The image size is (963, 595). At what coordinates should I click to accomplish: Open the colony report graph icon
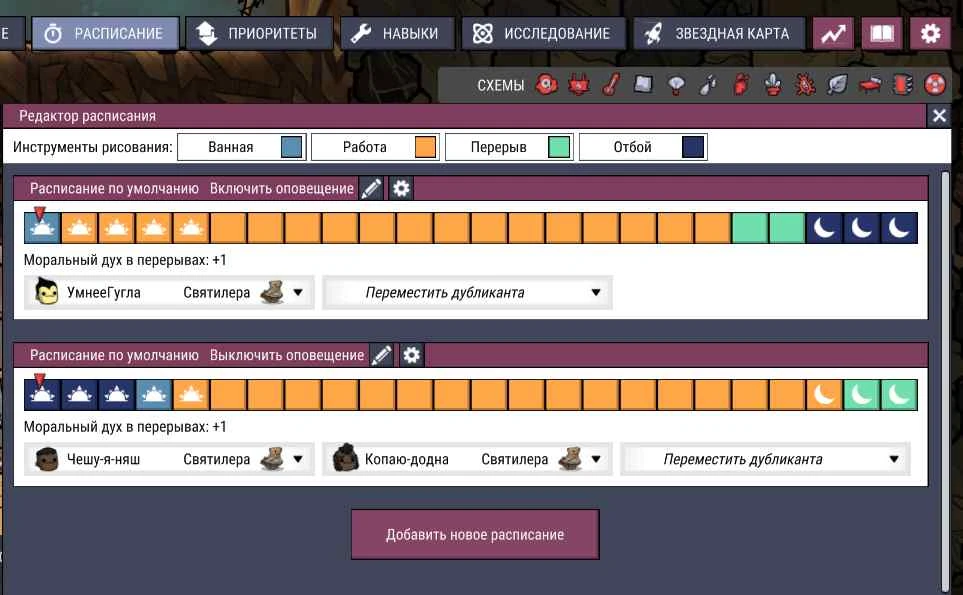[x=833, y=33]
